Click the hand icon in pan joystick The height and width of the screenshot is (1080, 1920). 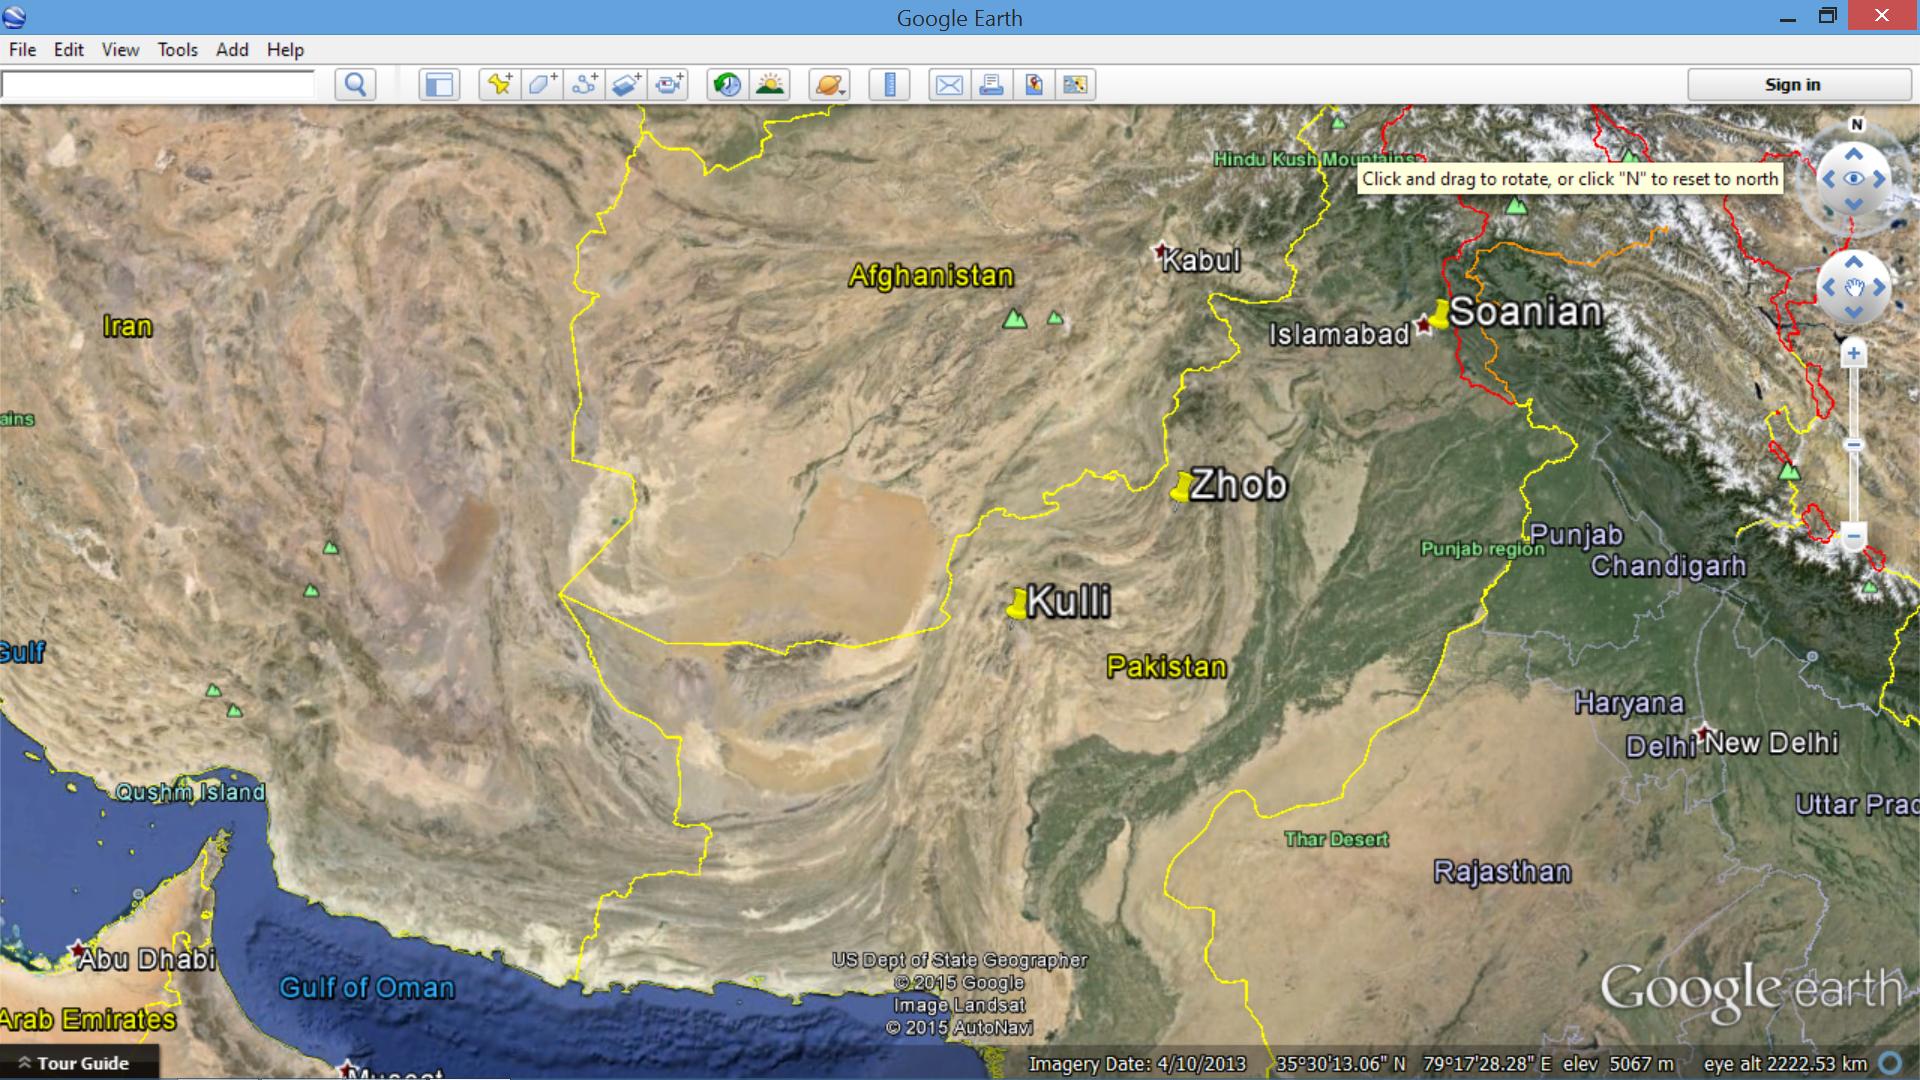click(x=1854, y=288)
